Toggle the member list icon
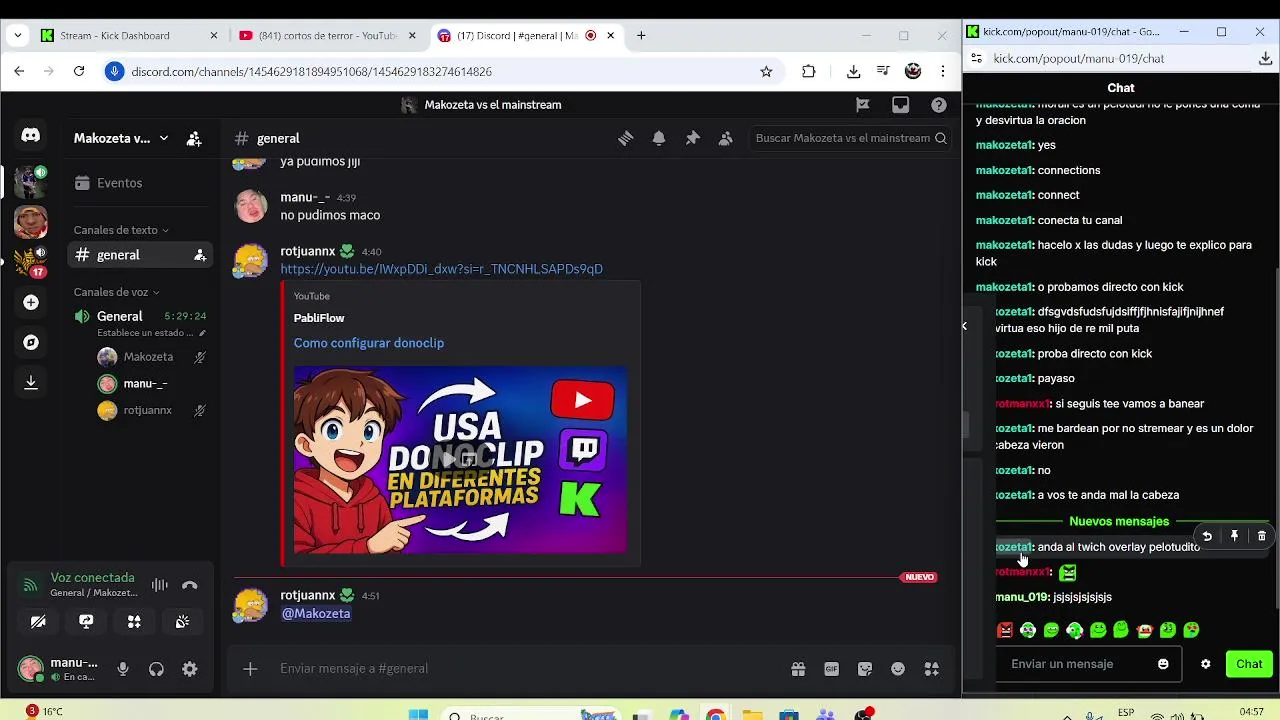 click(x=726, y=138)
